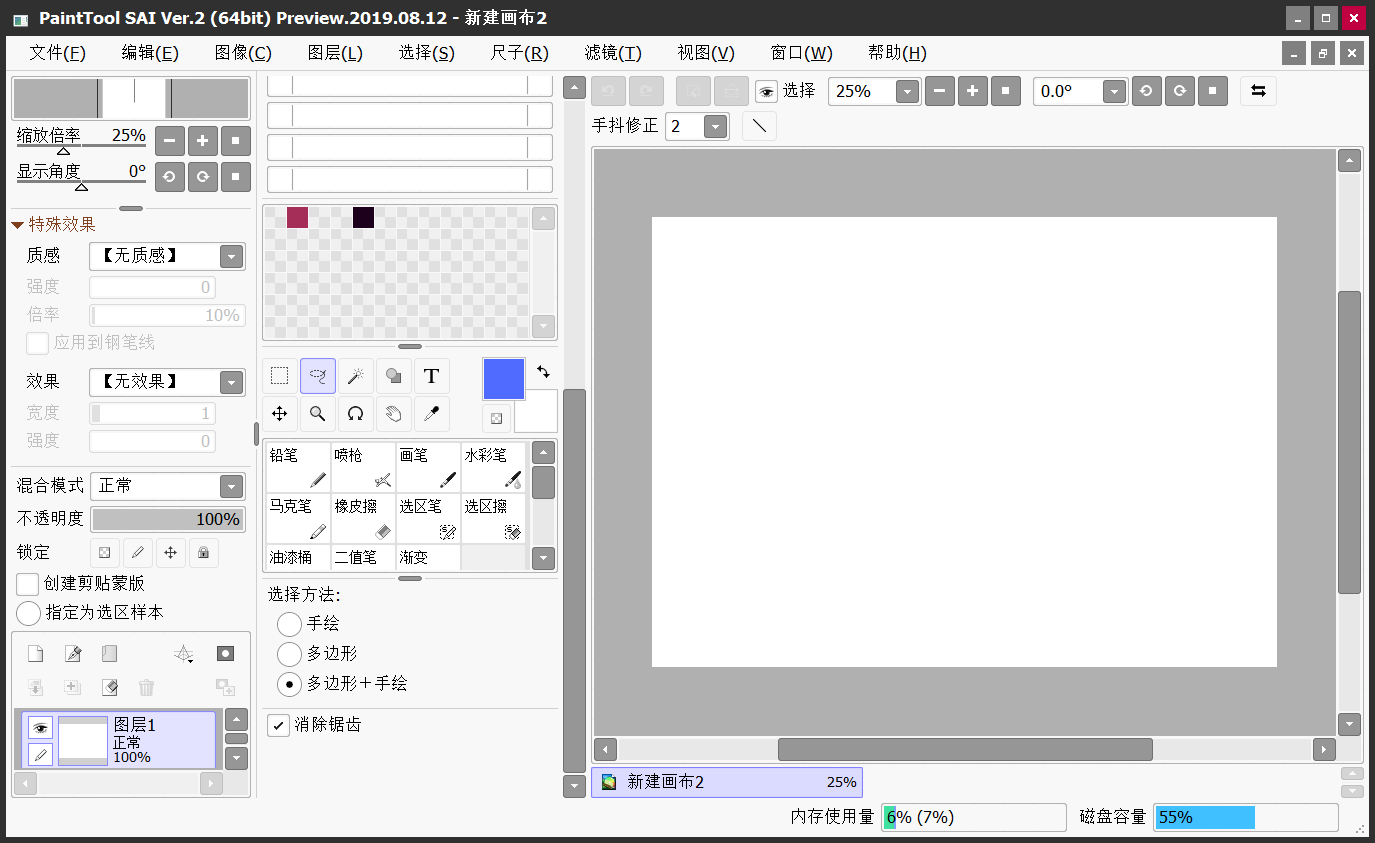Lock all with padlock icon

pos(204,552)
